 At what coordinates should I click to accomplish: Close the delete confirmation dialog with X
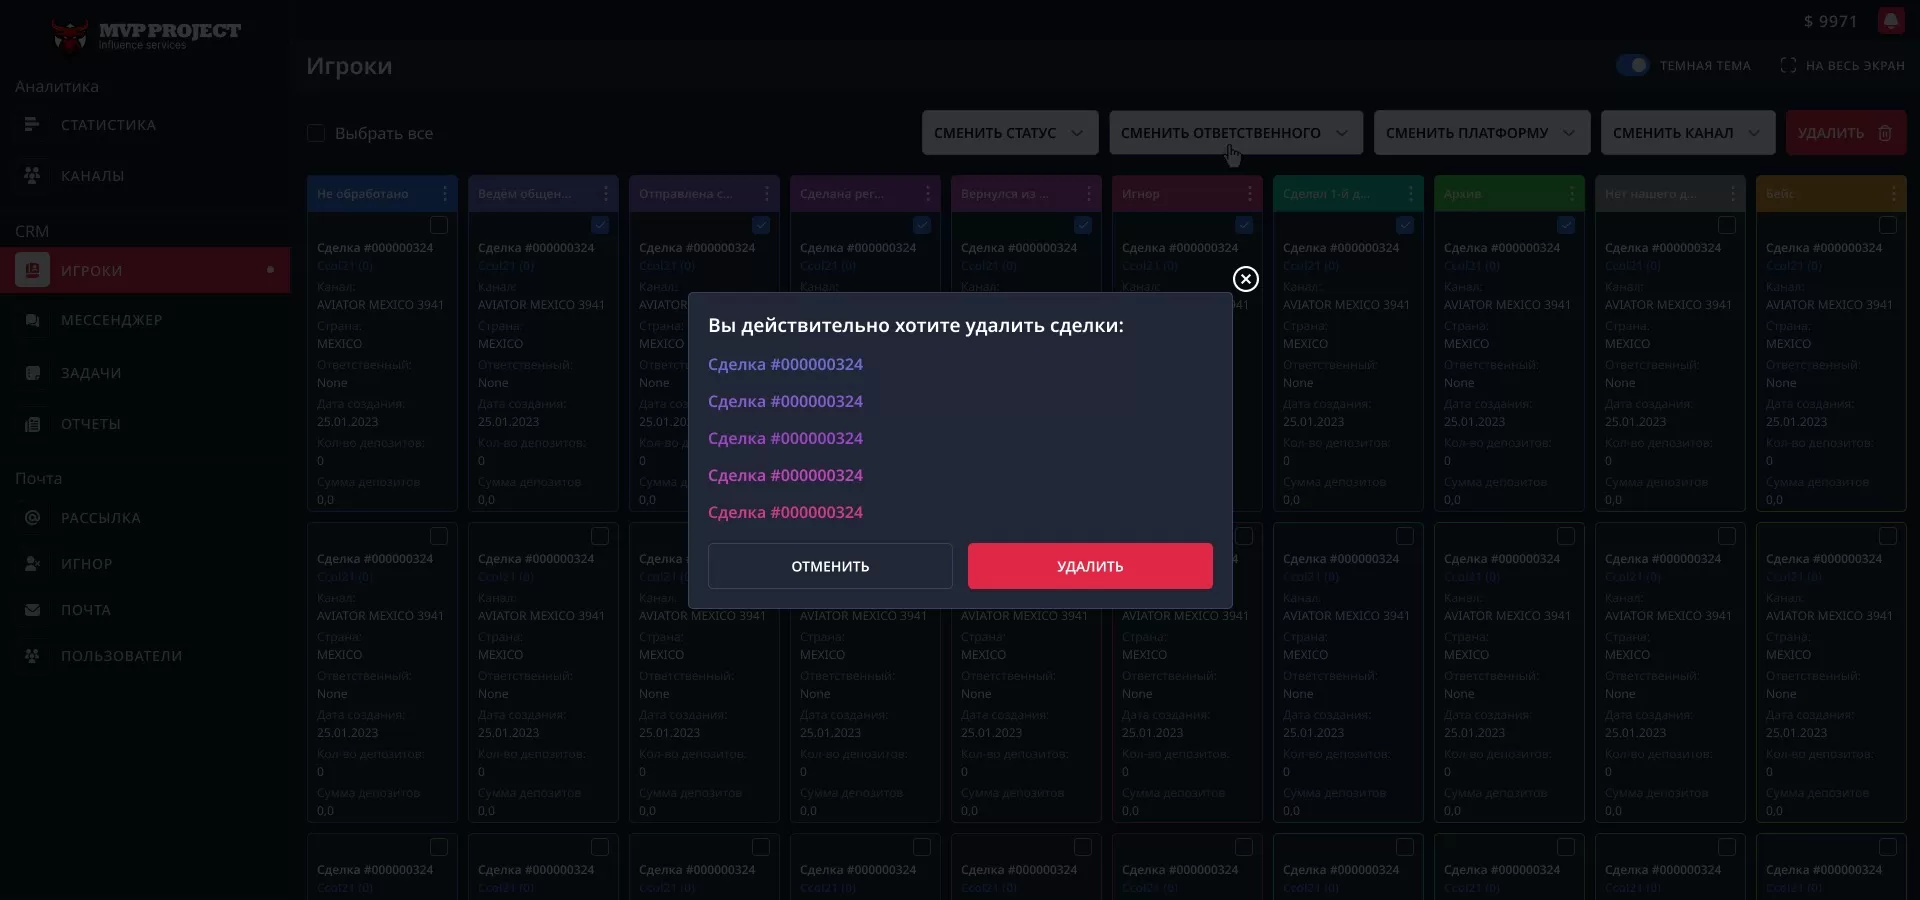coord(1245,279)
